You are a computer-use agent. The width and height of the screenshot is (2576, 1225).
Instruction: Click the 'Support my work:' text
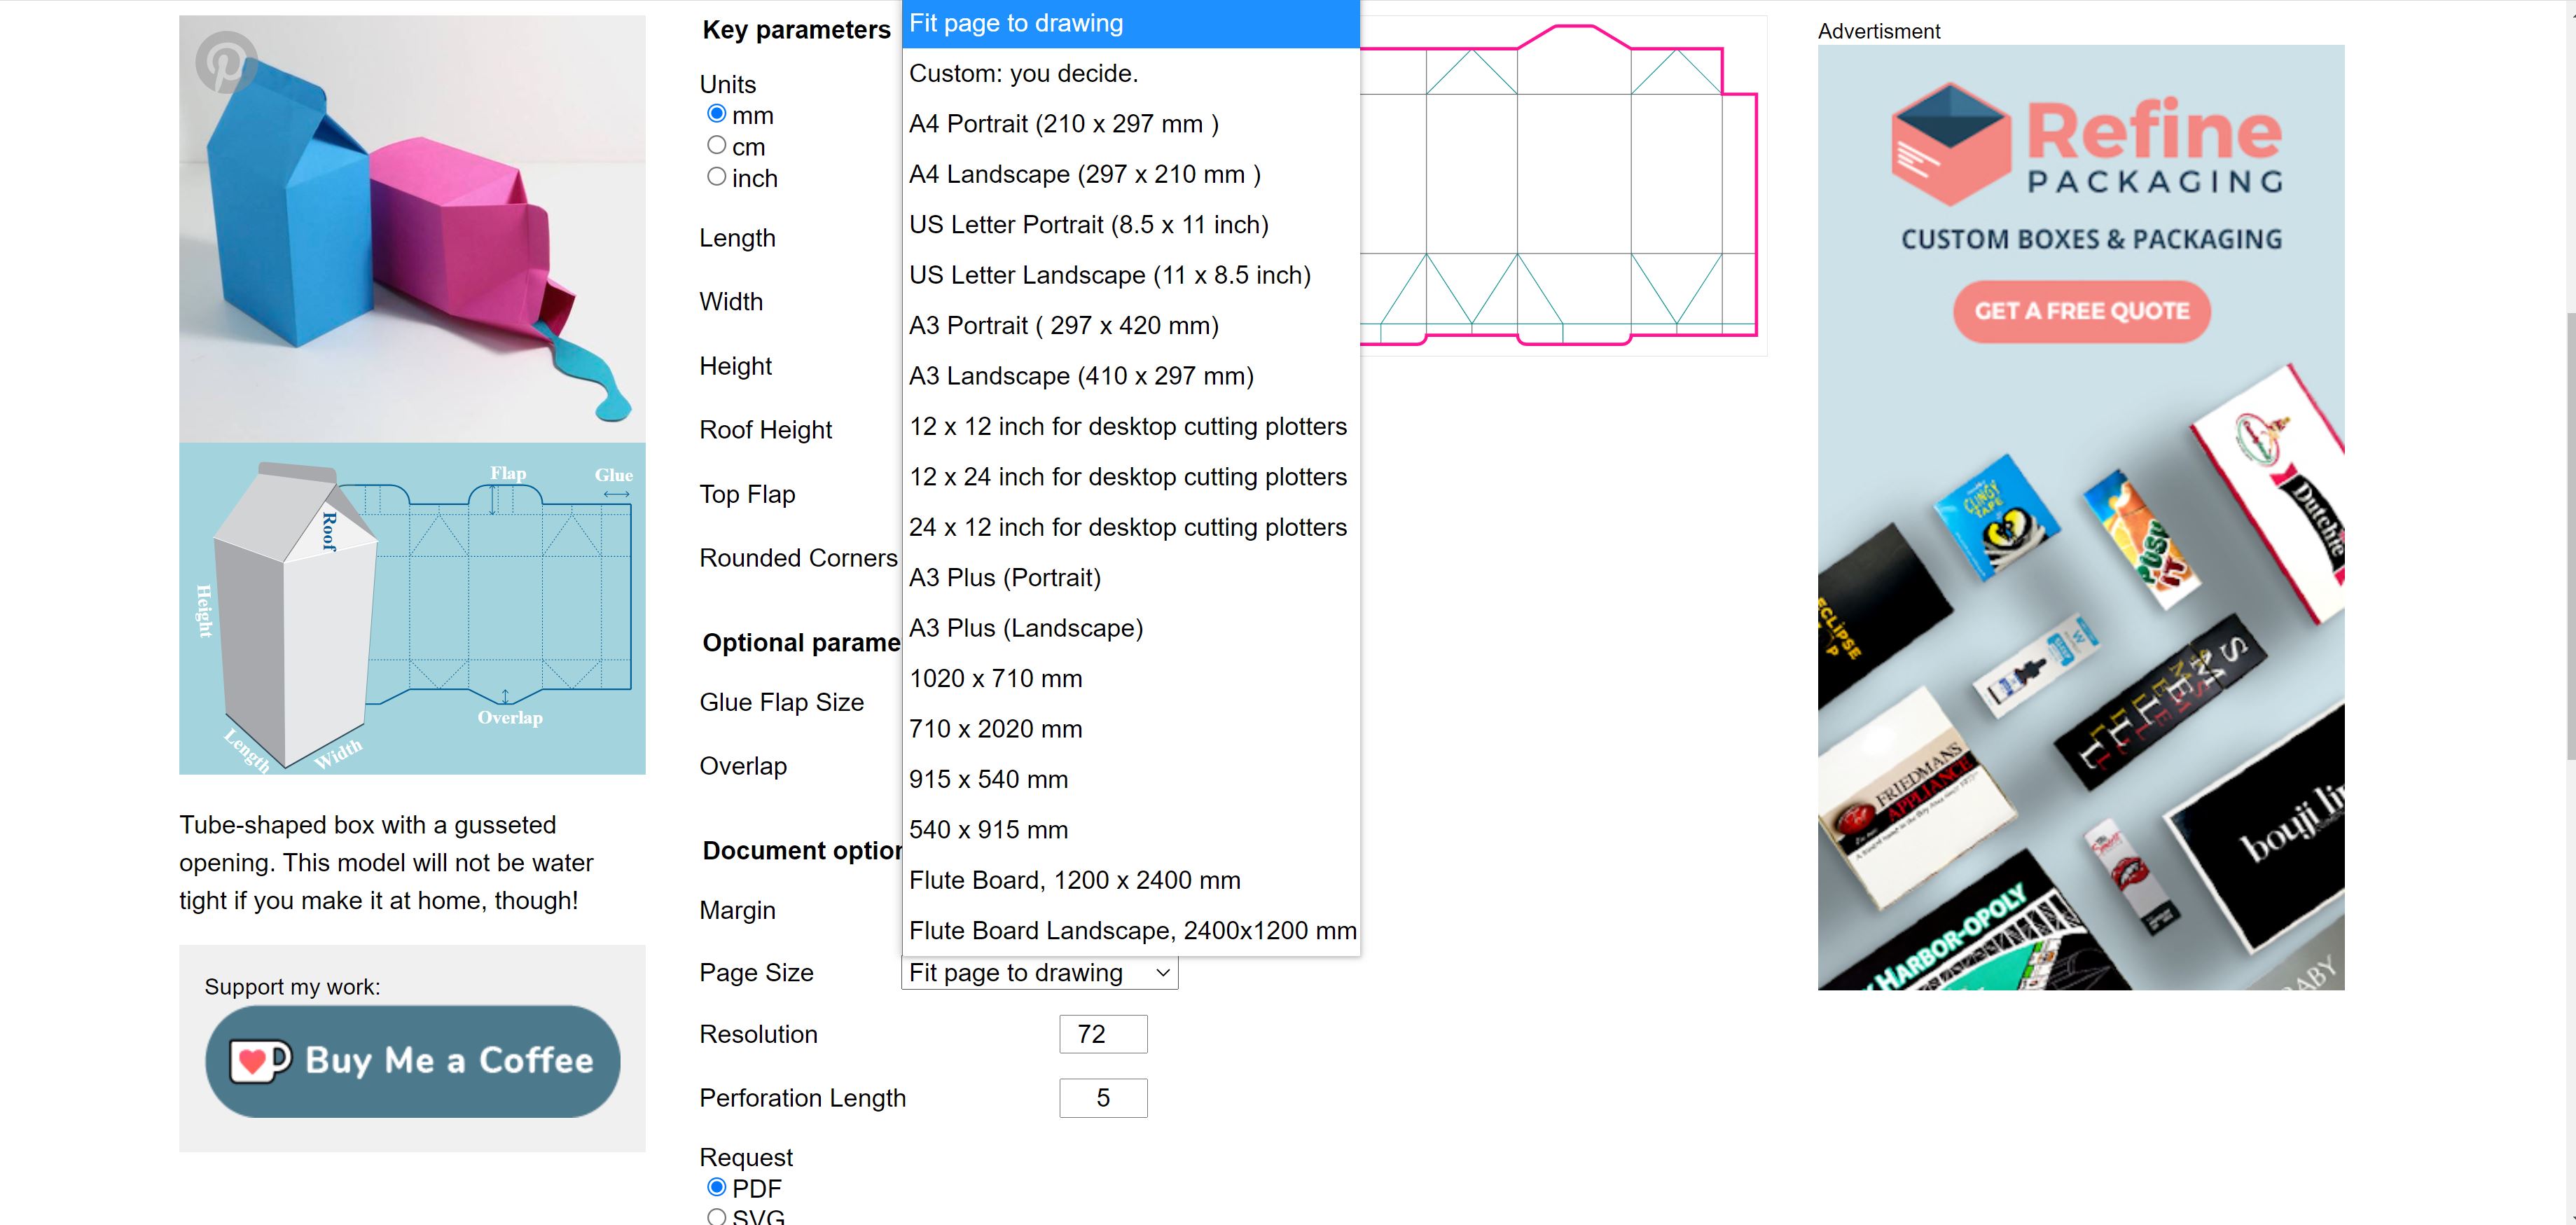click(x=292, y=987)
